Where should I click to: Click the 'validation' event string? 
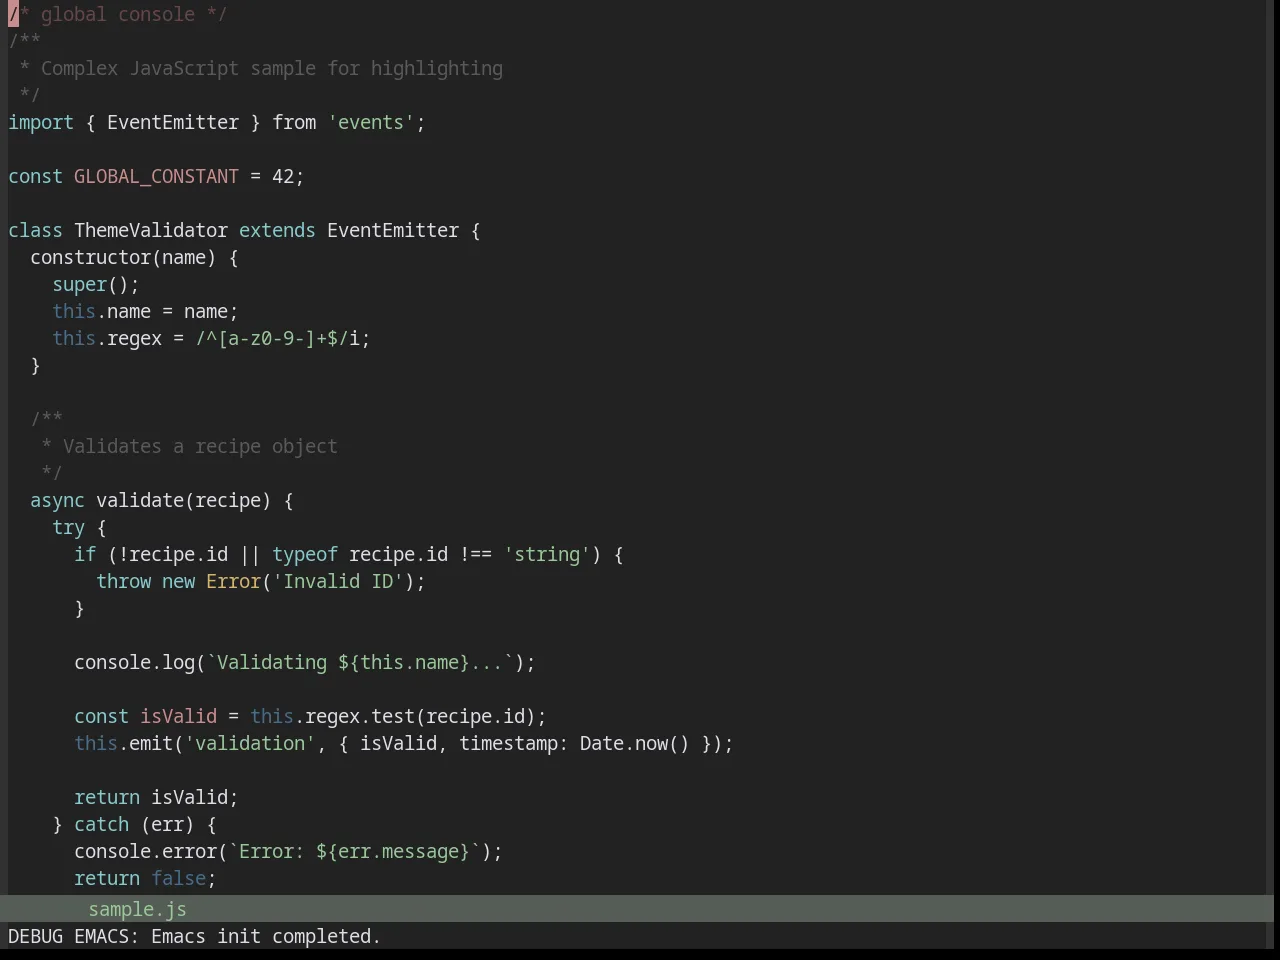click(250, 743)
